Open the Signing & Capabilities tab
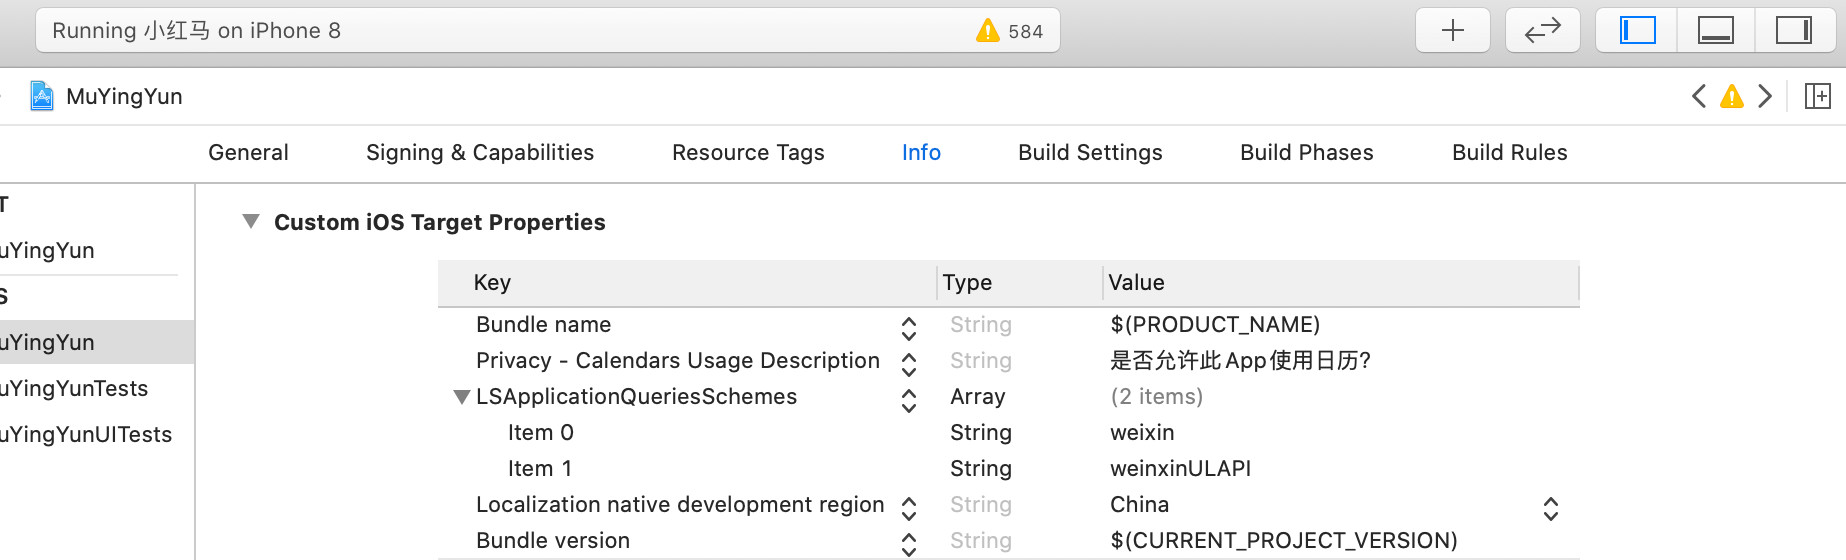Viewport: 1846px width, 560px height. 480,153
